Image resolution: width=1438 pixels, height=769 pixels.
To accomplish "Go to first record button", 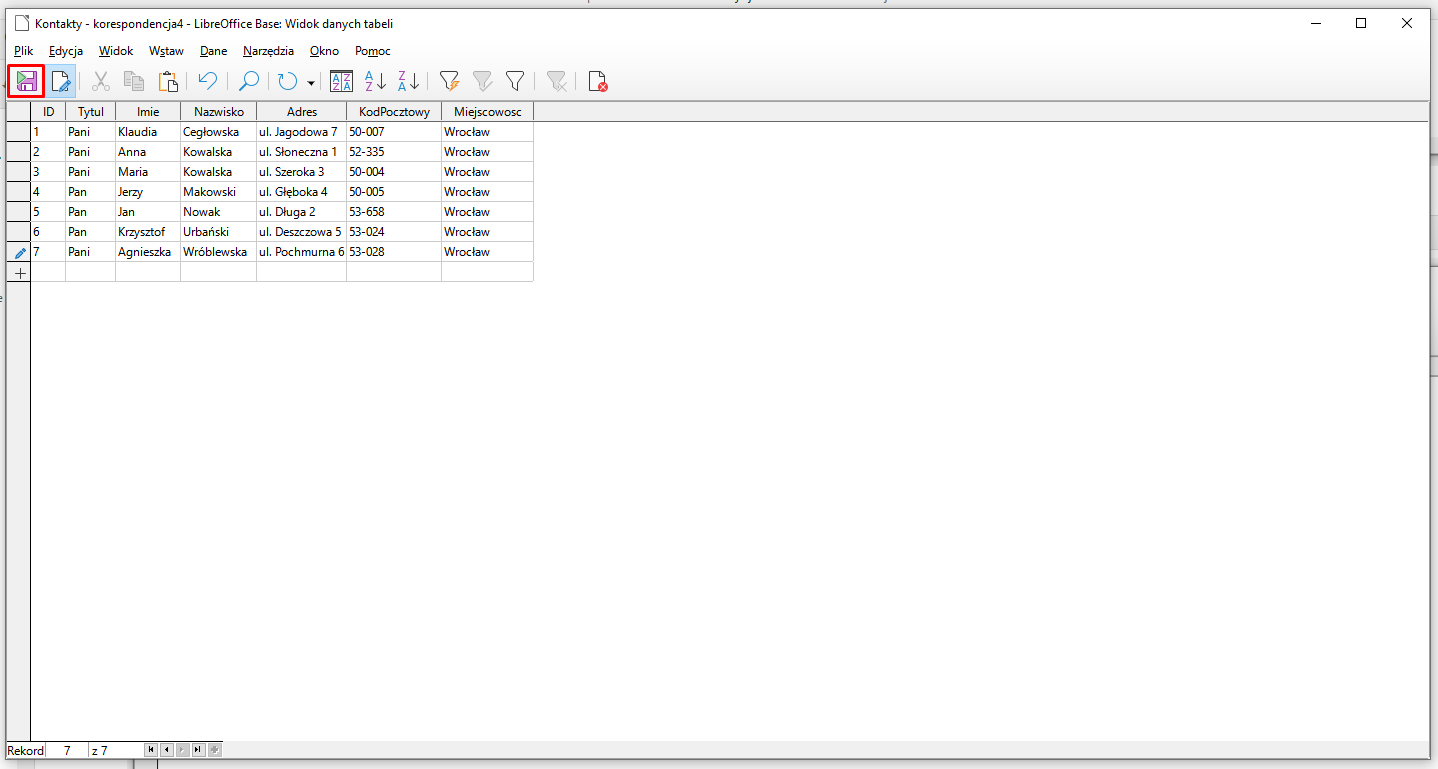I will point(151,750).
